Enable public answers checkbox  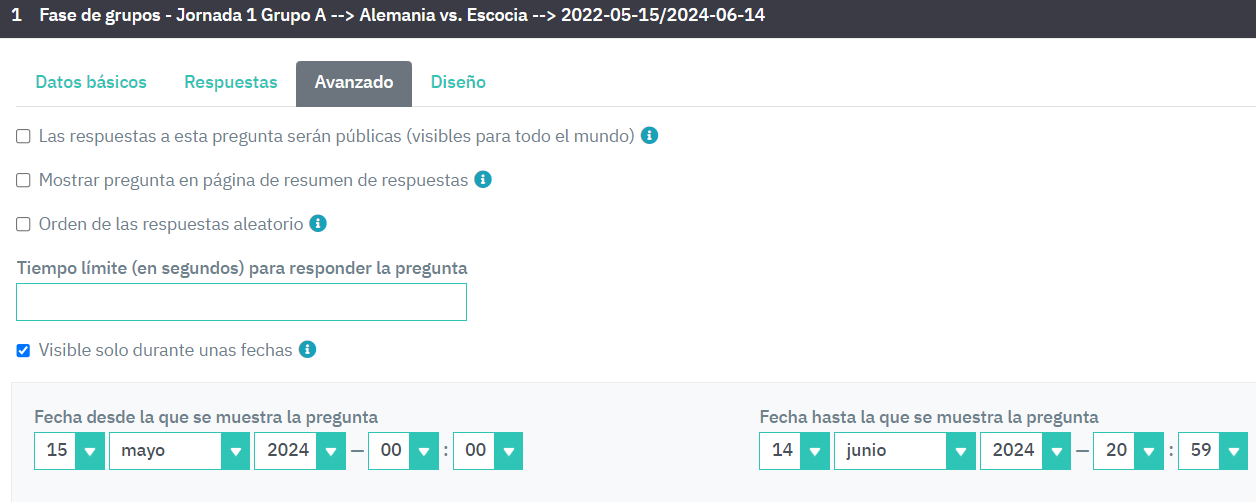coord(23,136)
